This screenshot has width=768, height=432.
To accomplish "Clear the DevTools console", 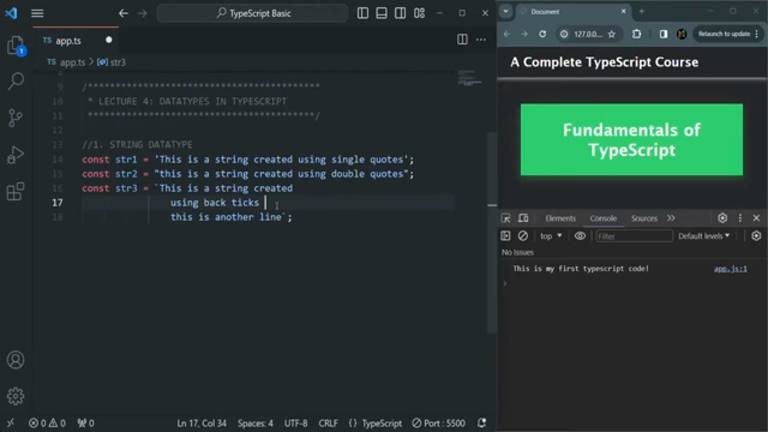I will tap(523, 236).
